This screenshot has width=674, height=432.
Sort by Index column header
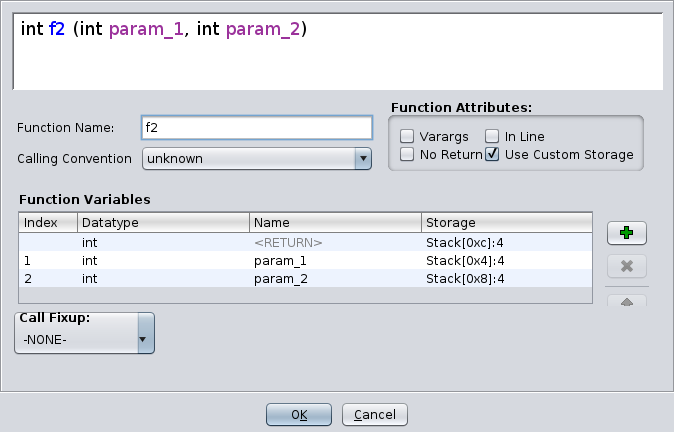pyautogui.click(x=48, y=223)
